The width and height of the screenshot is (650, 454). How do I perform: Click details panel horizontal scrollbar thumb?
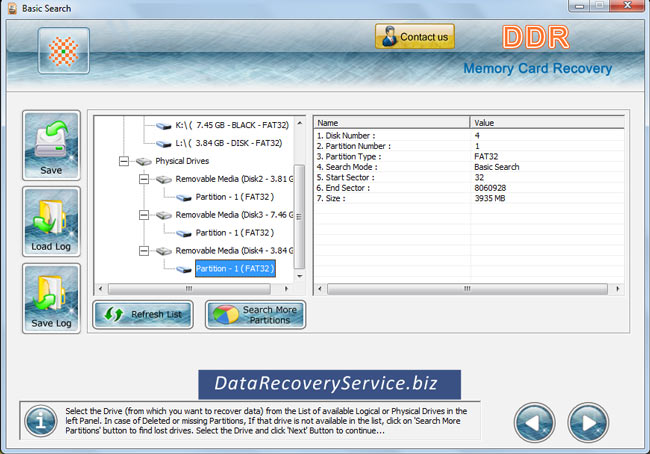point(467,289)
